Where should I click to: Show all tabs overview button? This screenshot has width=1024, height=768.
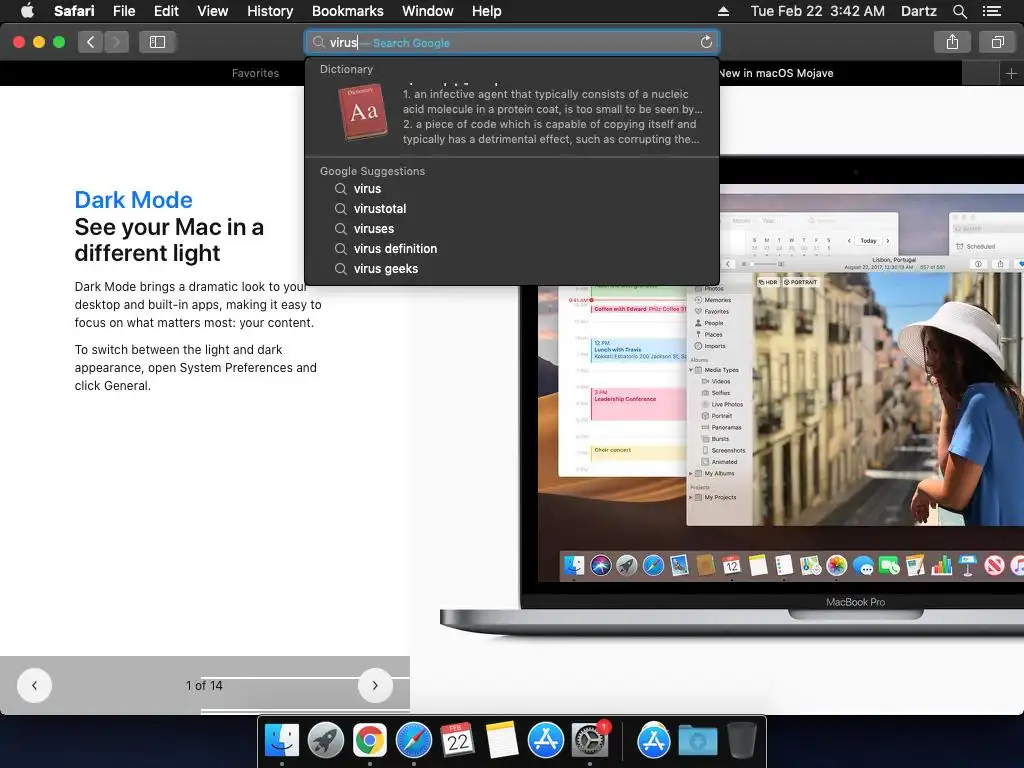(x=997, y=42)
